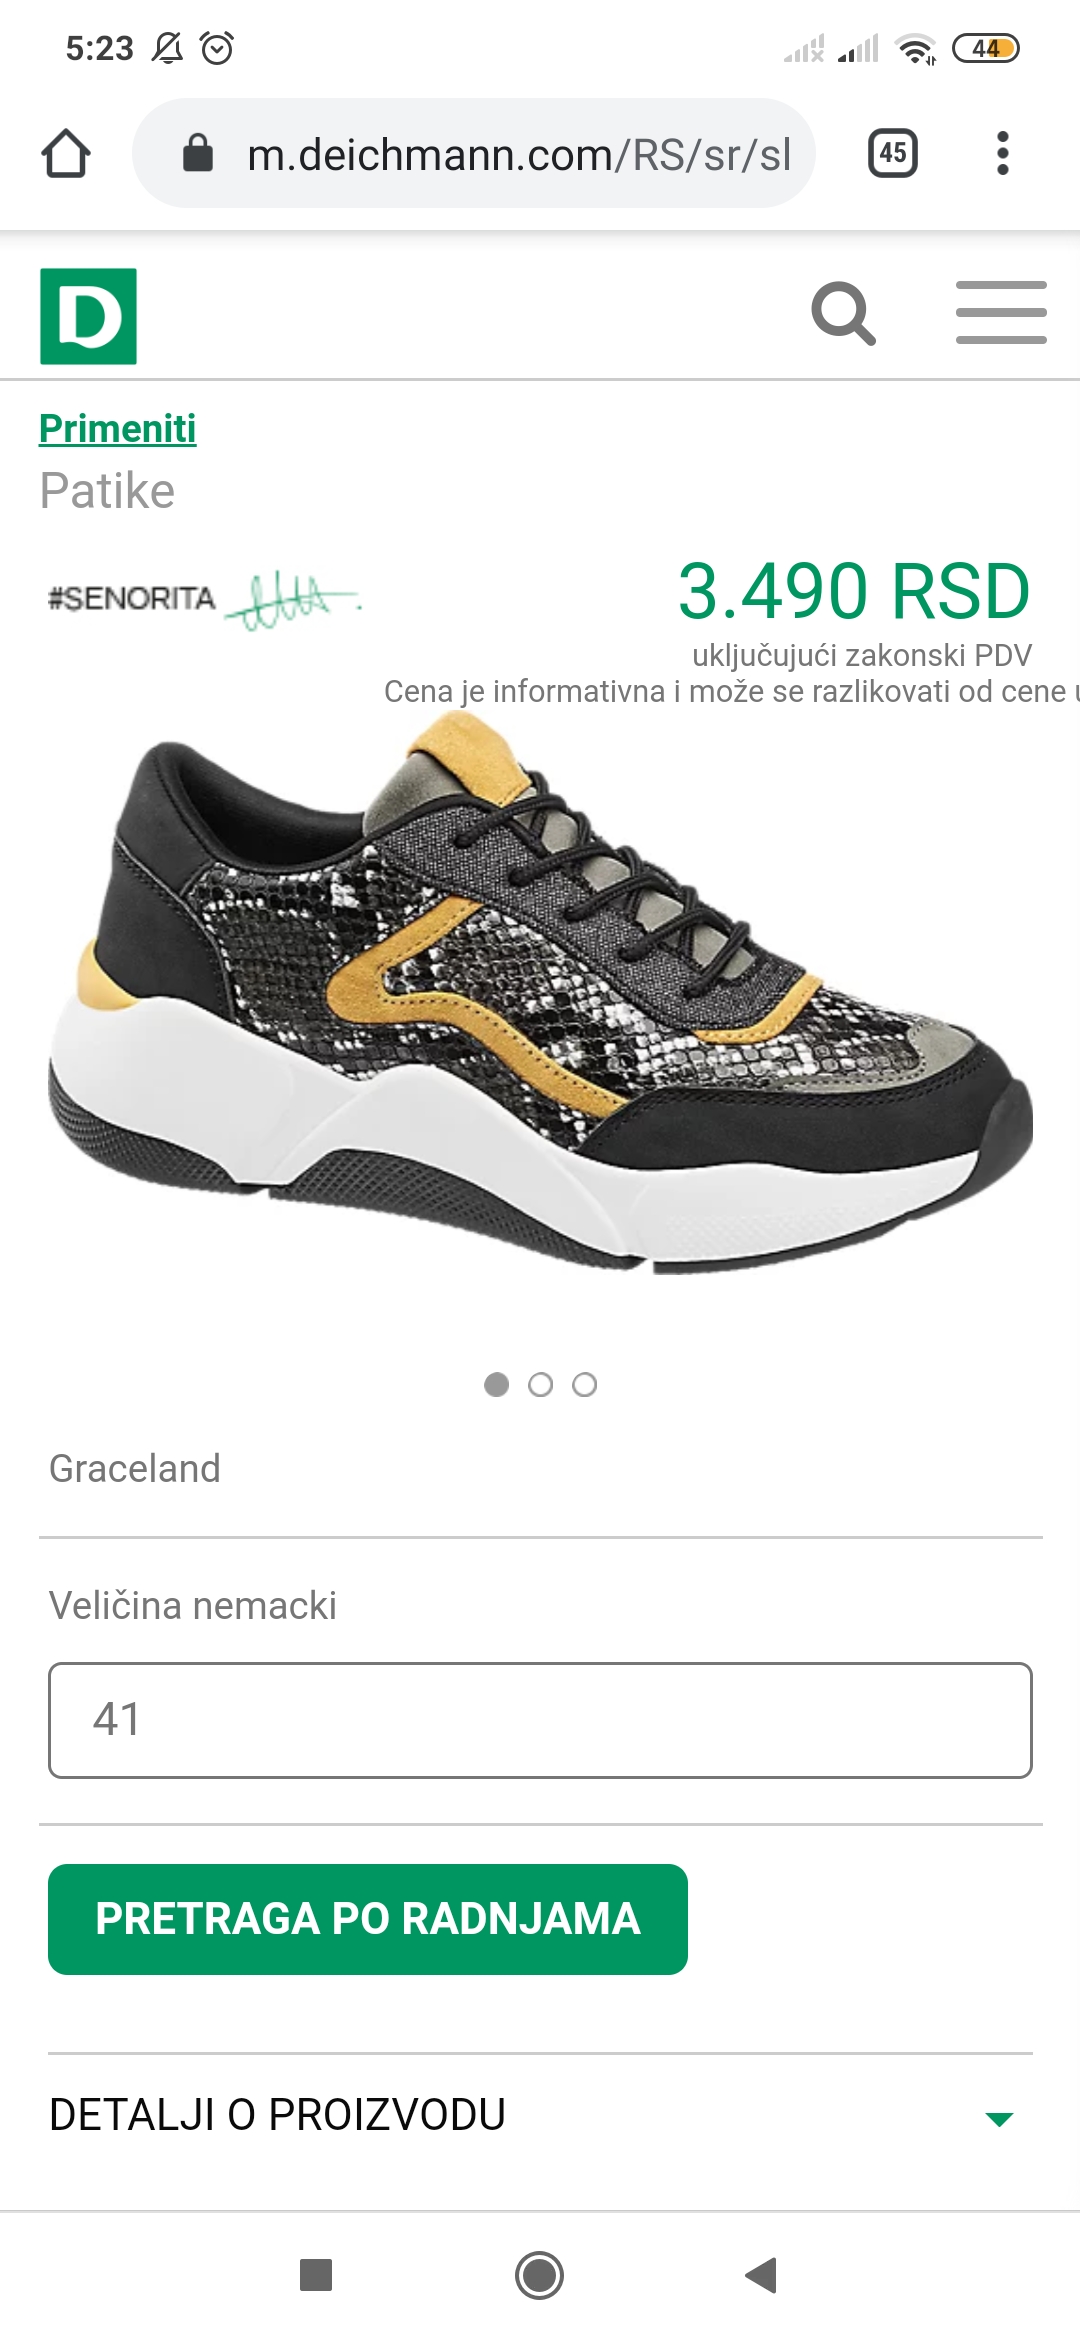Screen dimensions: 1080x2340
Task: Tap the padlock site security icon
Action: tap(198, 153)
